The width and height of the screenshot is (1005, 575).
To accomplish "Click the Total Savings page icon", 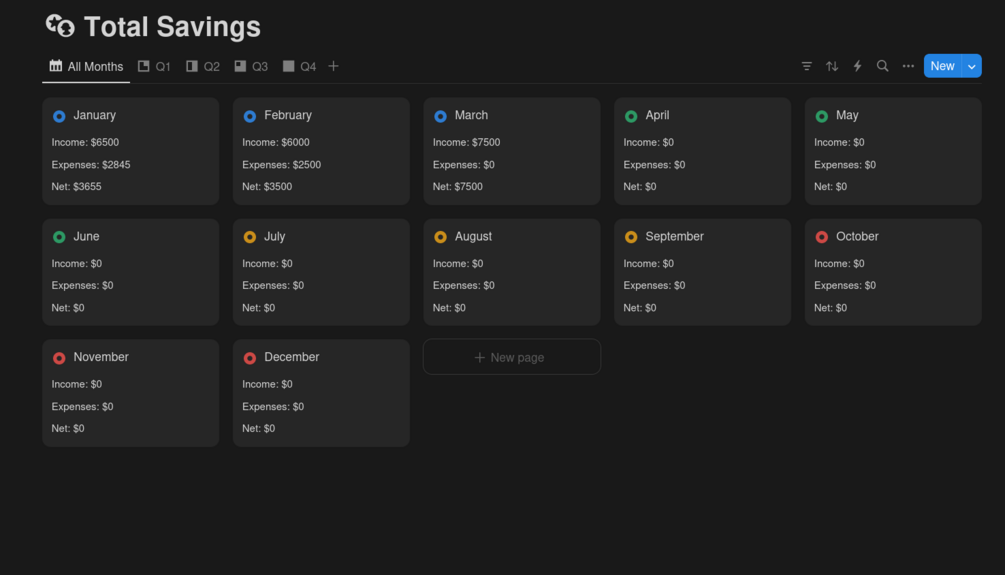I will tap(60, 26).
